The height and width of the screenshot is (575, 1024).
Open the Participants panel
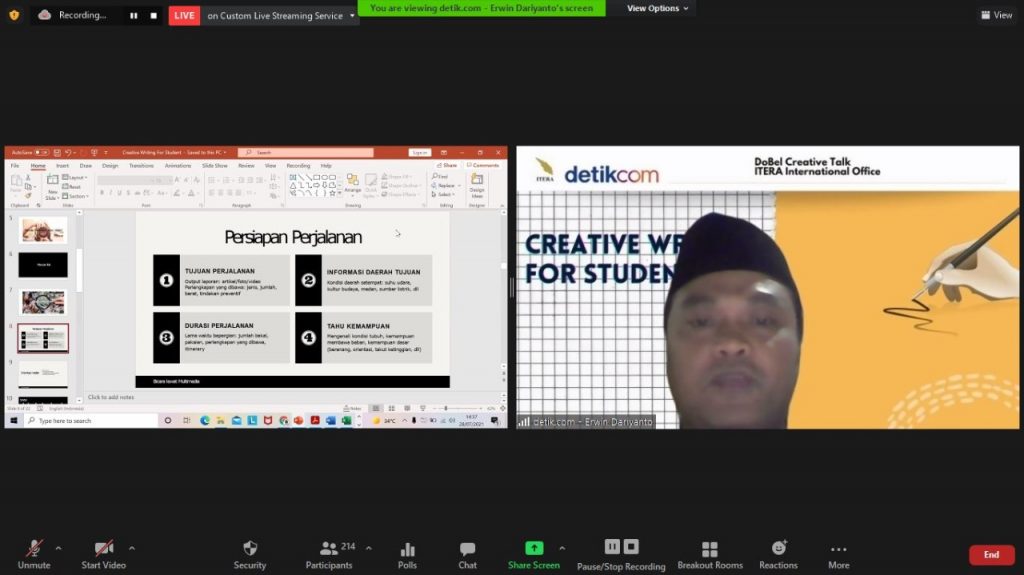click(329, 554)
